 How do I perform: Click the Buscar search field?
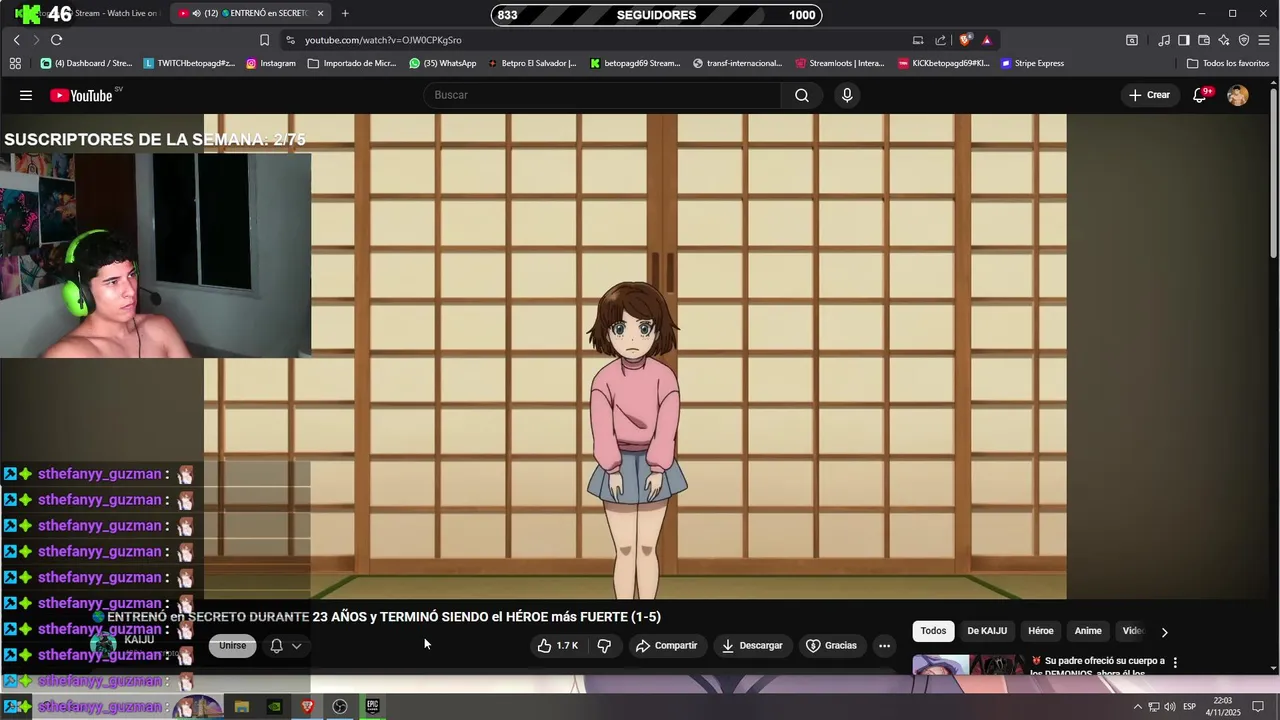[x=603, y=95]
